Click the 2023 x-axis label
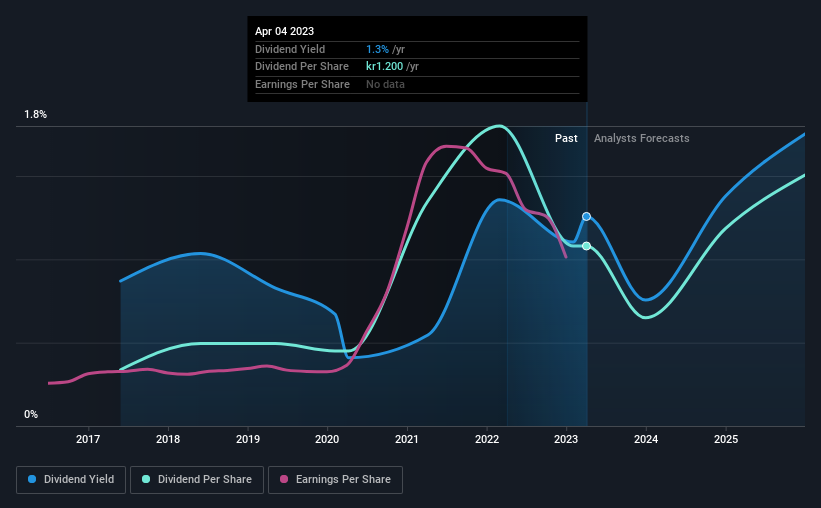This screenshot has width=821, height=508. pos(566,439)
